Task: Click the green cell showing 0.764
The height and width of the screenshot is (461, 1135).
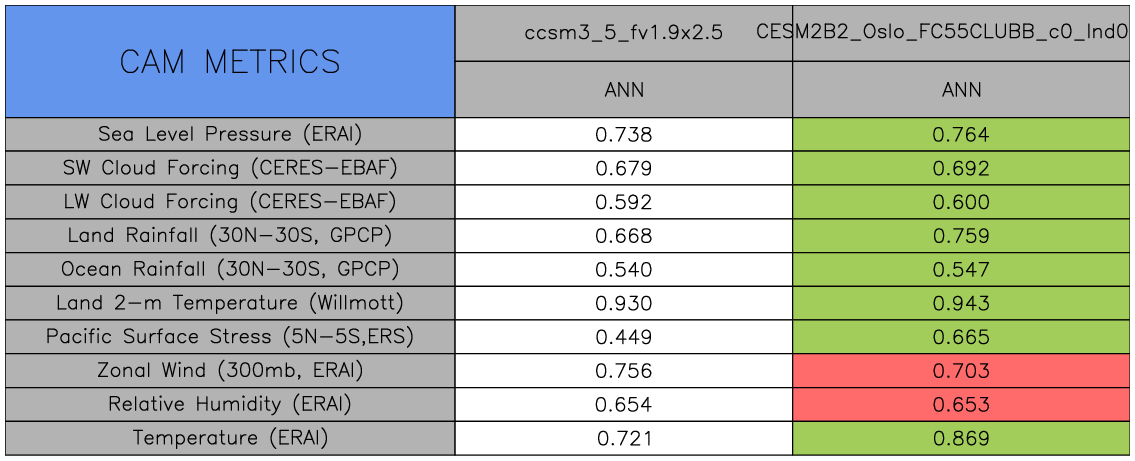Action: pos(961,134)
